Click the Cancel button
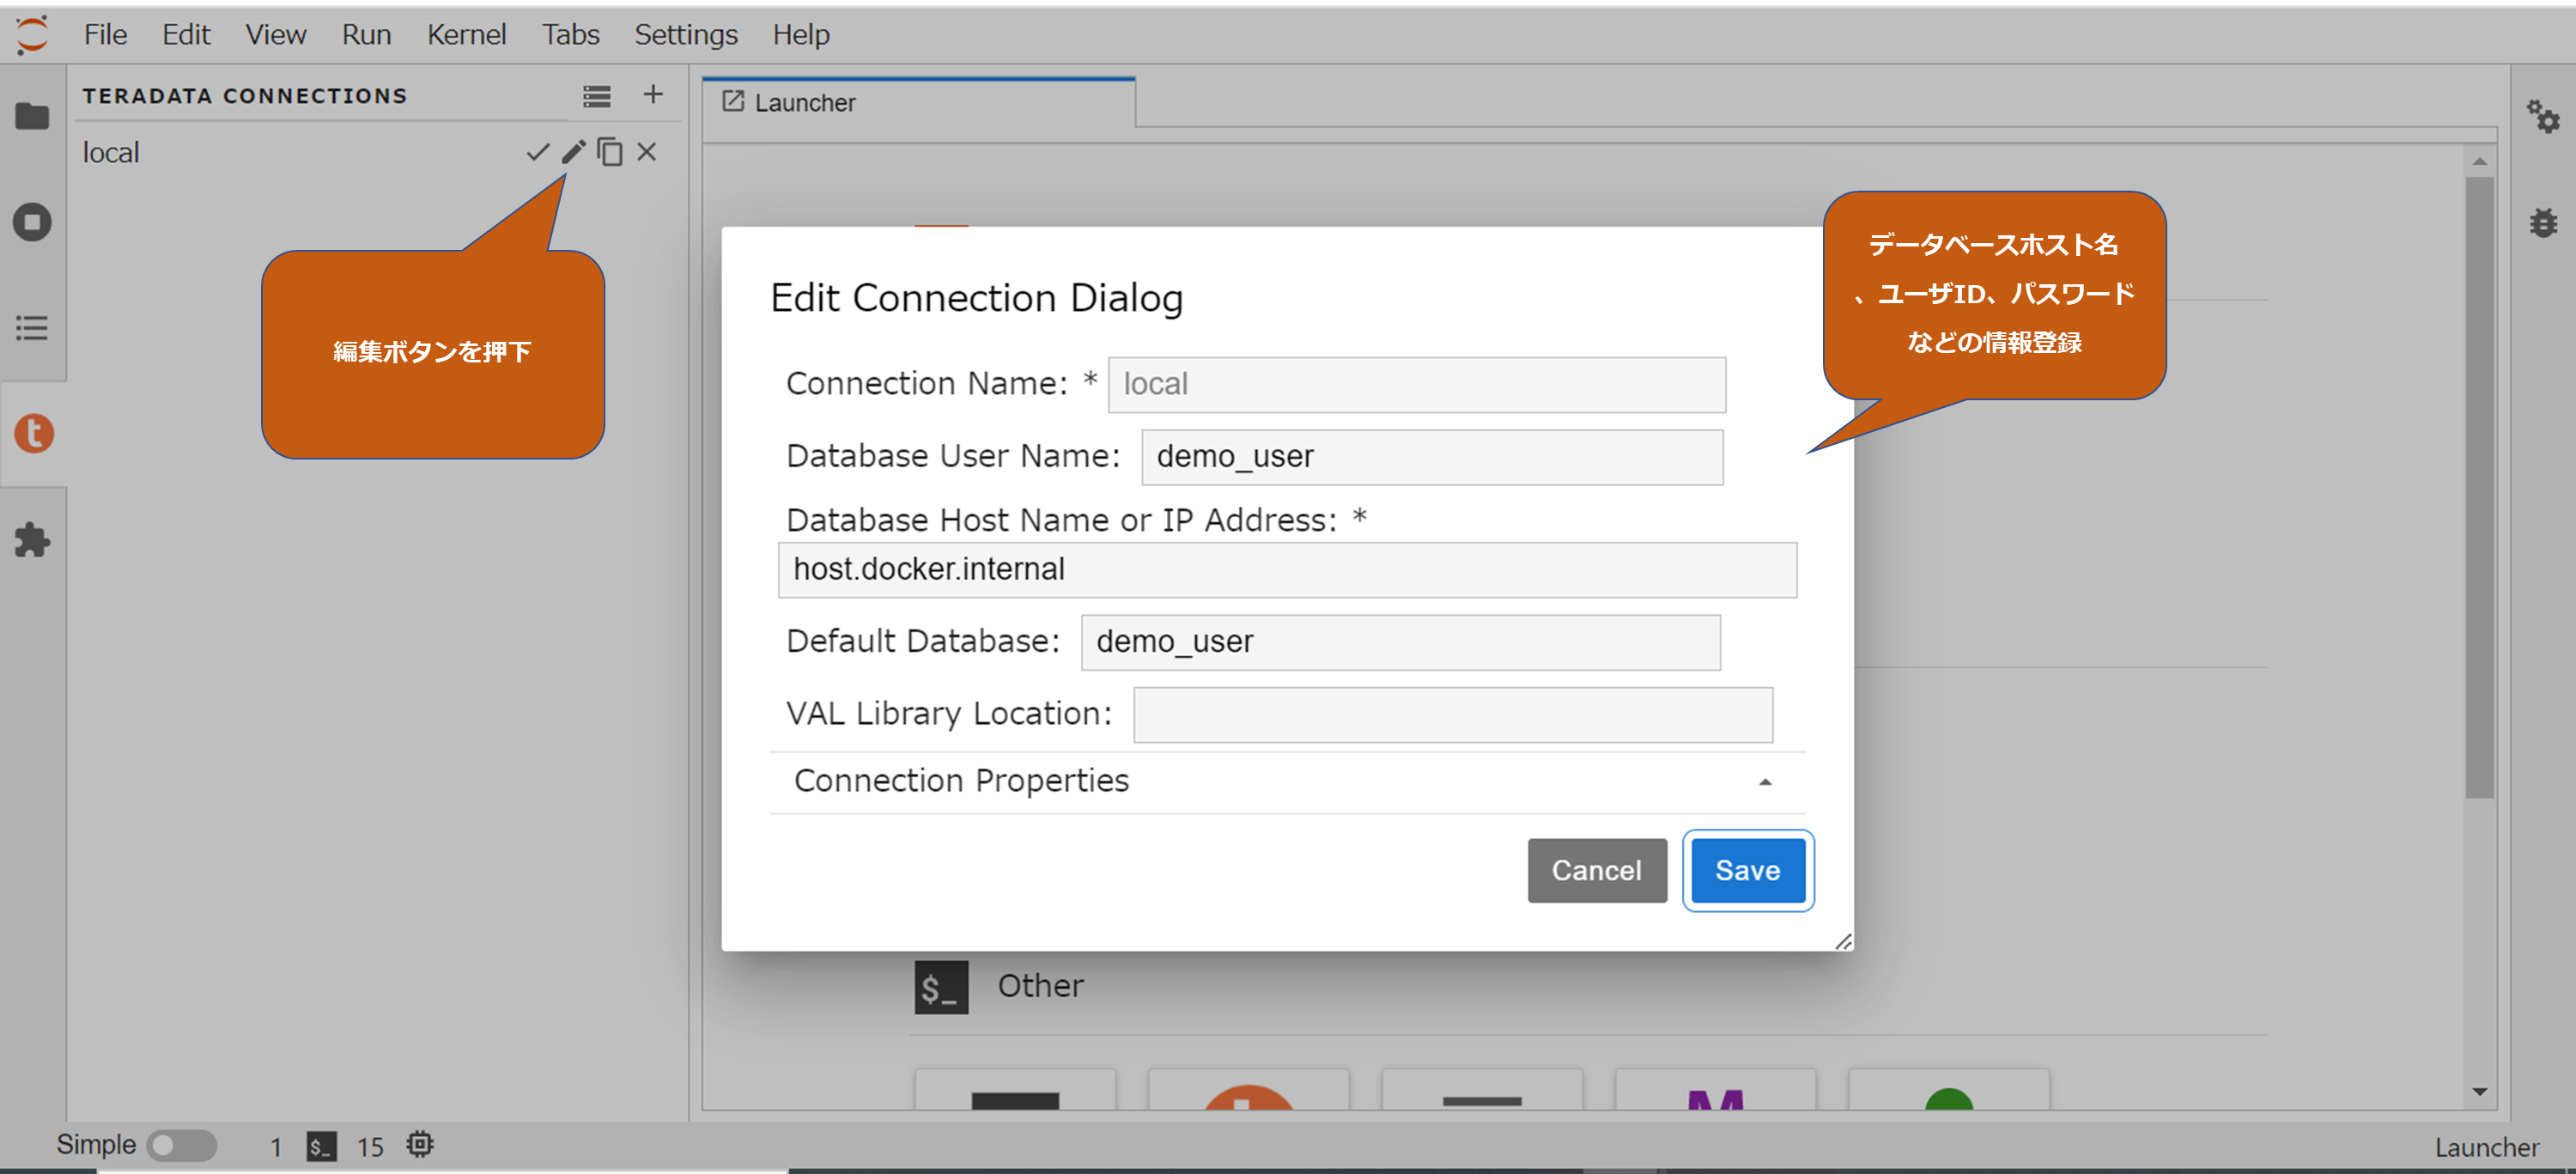This screenshot has height=1174, width=2576. click(1596, 870)
